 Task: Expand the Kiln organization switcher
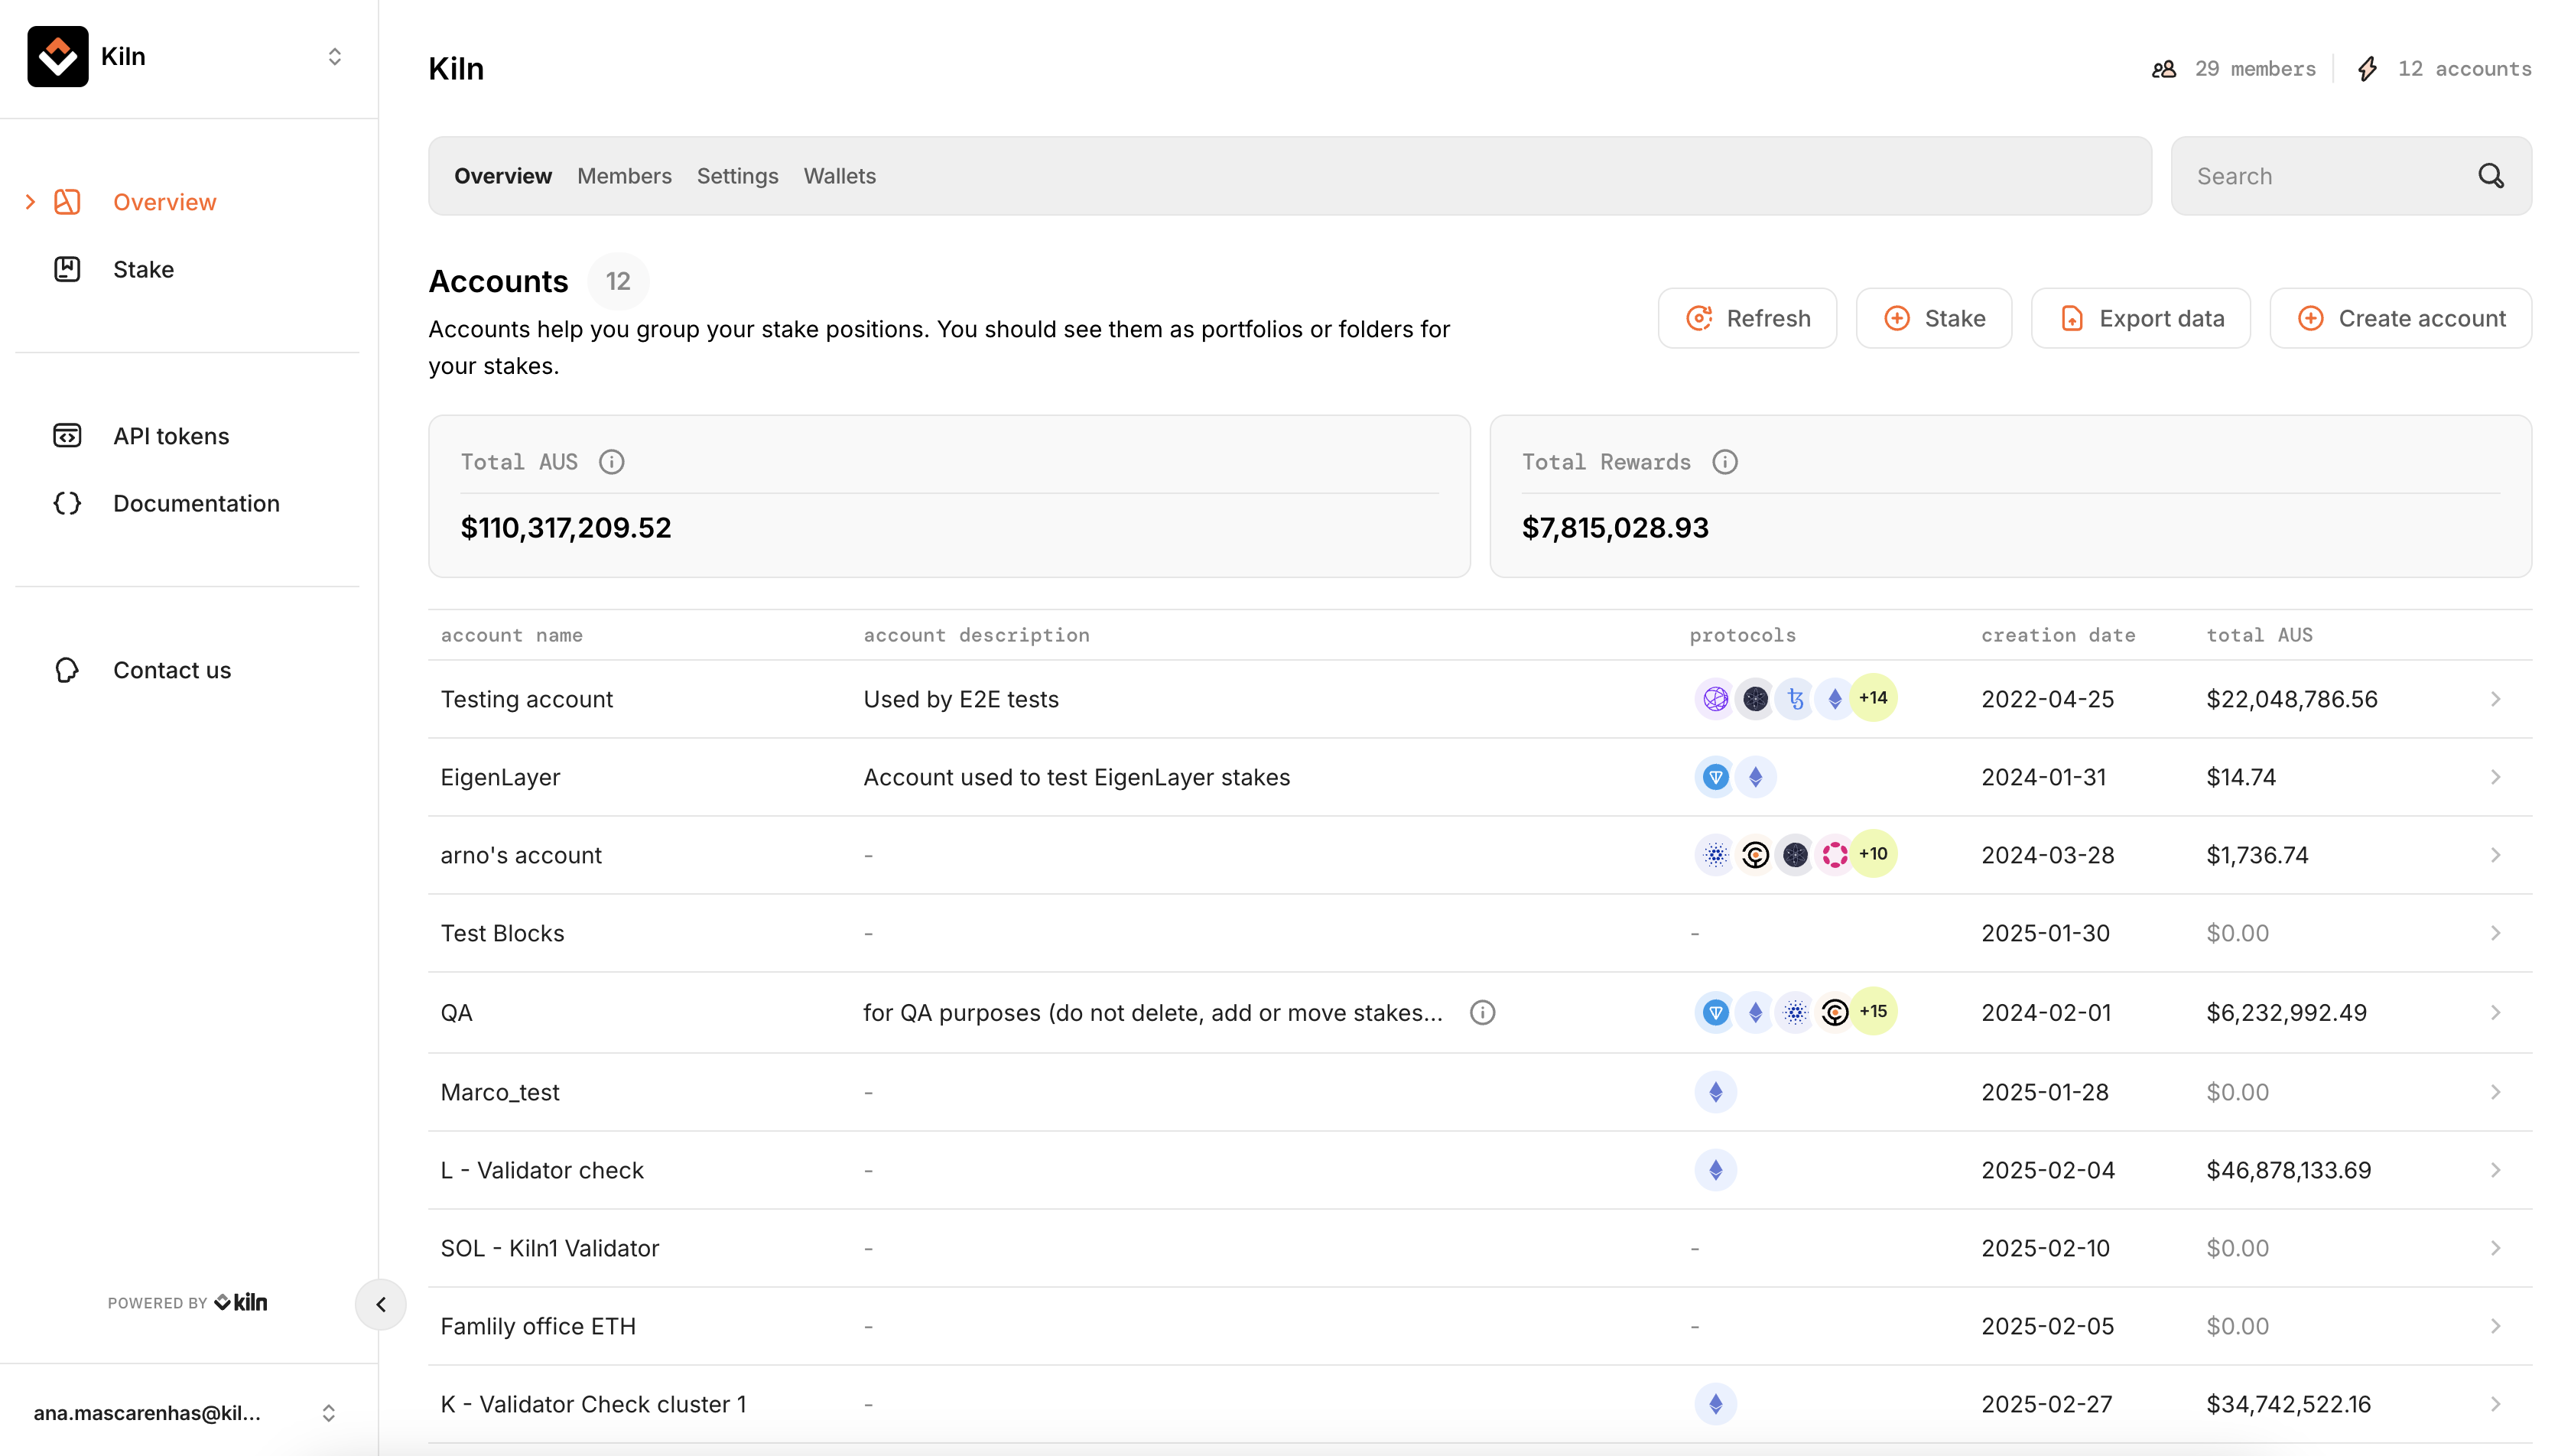(x=334, y=56)
